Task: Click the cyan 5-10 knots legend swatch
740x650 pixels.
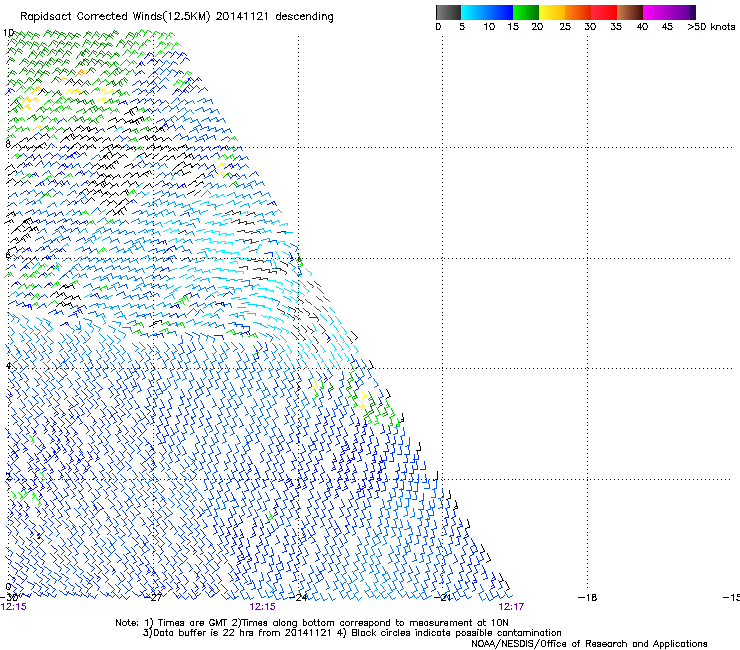Action: (474, 12)
